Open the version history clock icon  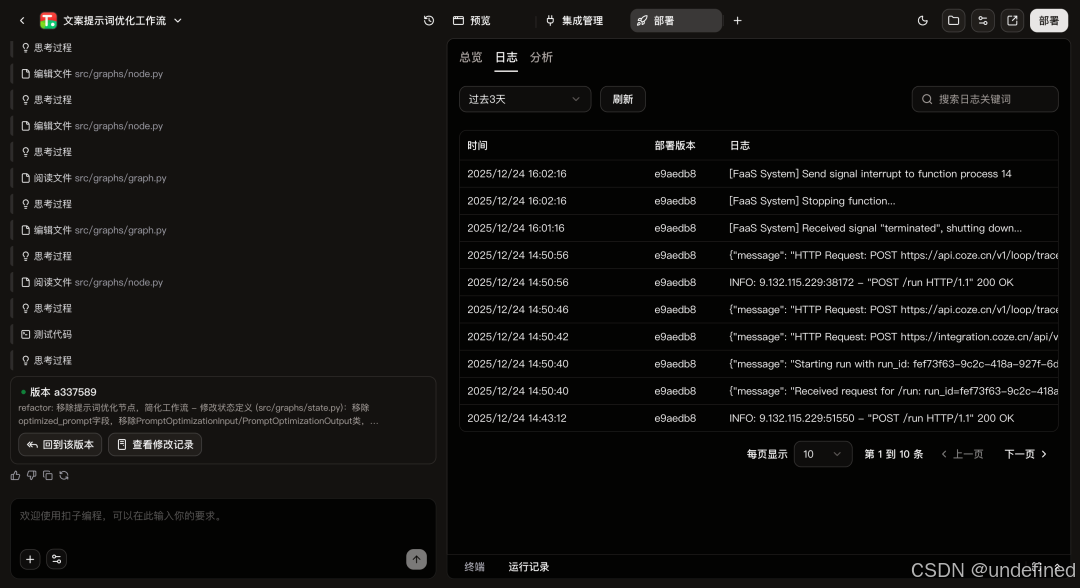click(428, 21)
